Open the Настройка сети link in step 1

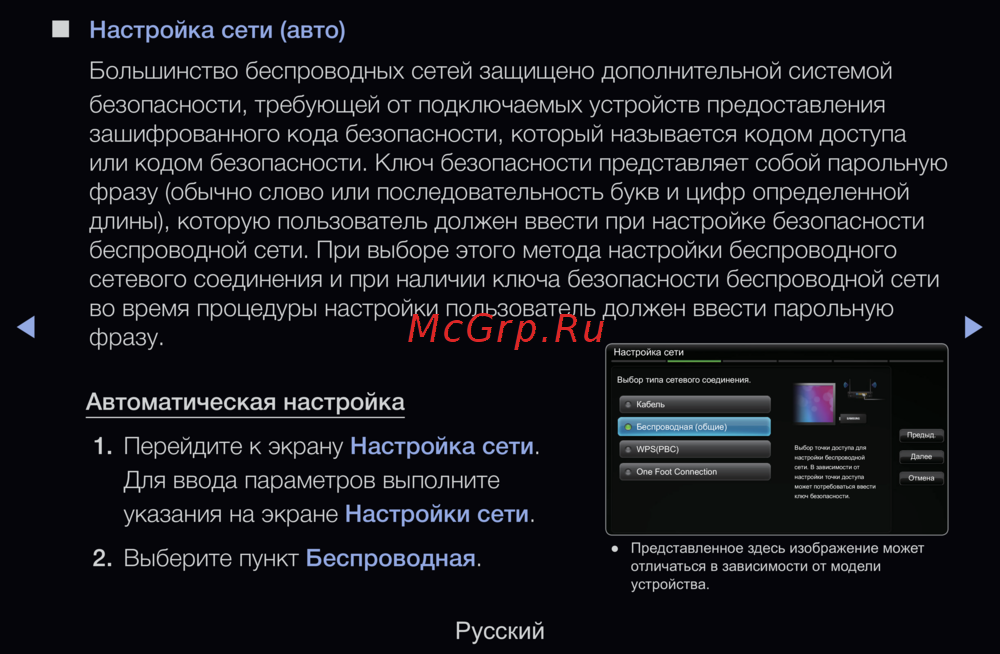tap(442, 446)
